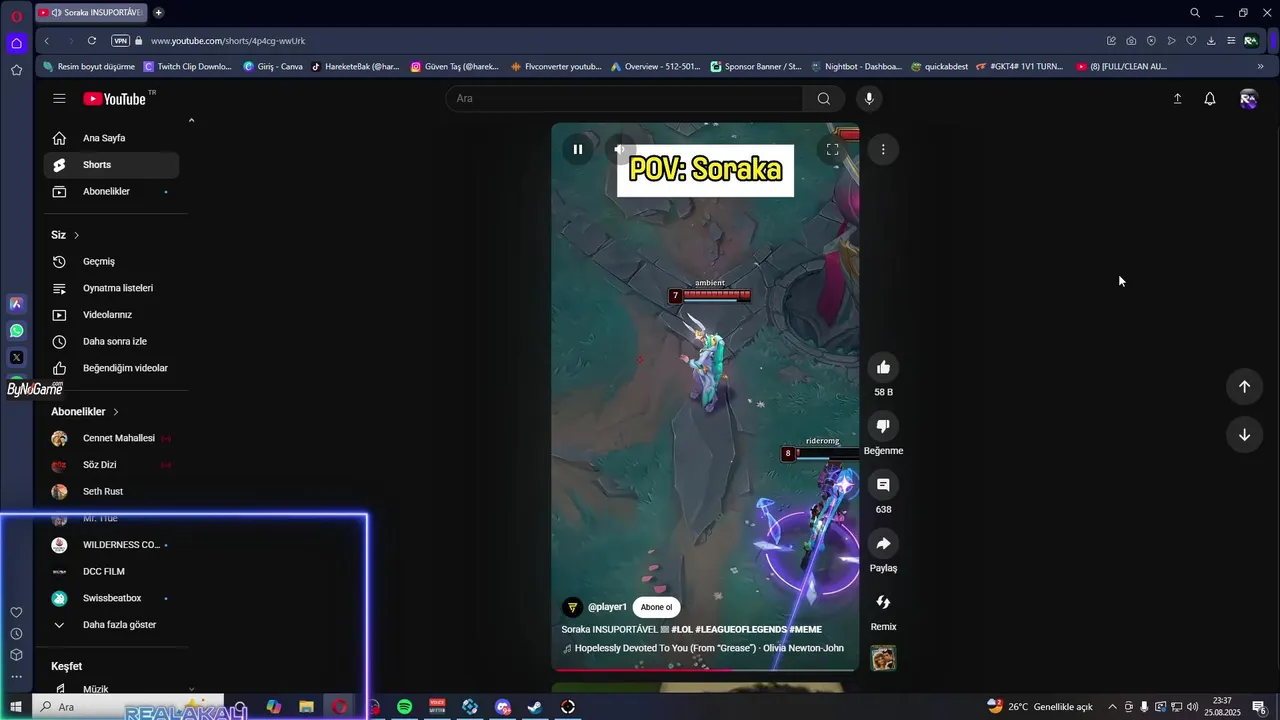Open Twitch Clip Downloader bookmark
The image size is (1280, 720).
pos(188,67)
